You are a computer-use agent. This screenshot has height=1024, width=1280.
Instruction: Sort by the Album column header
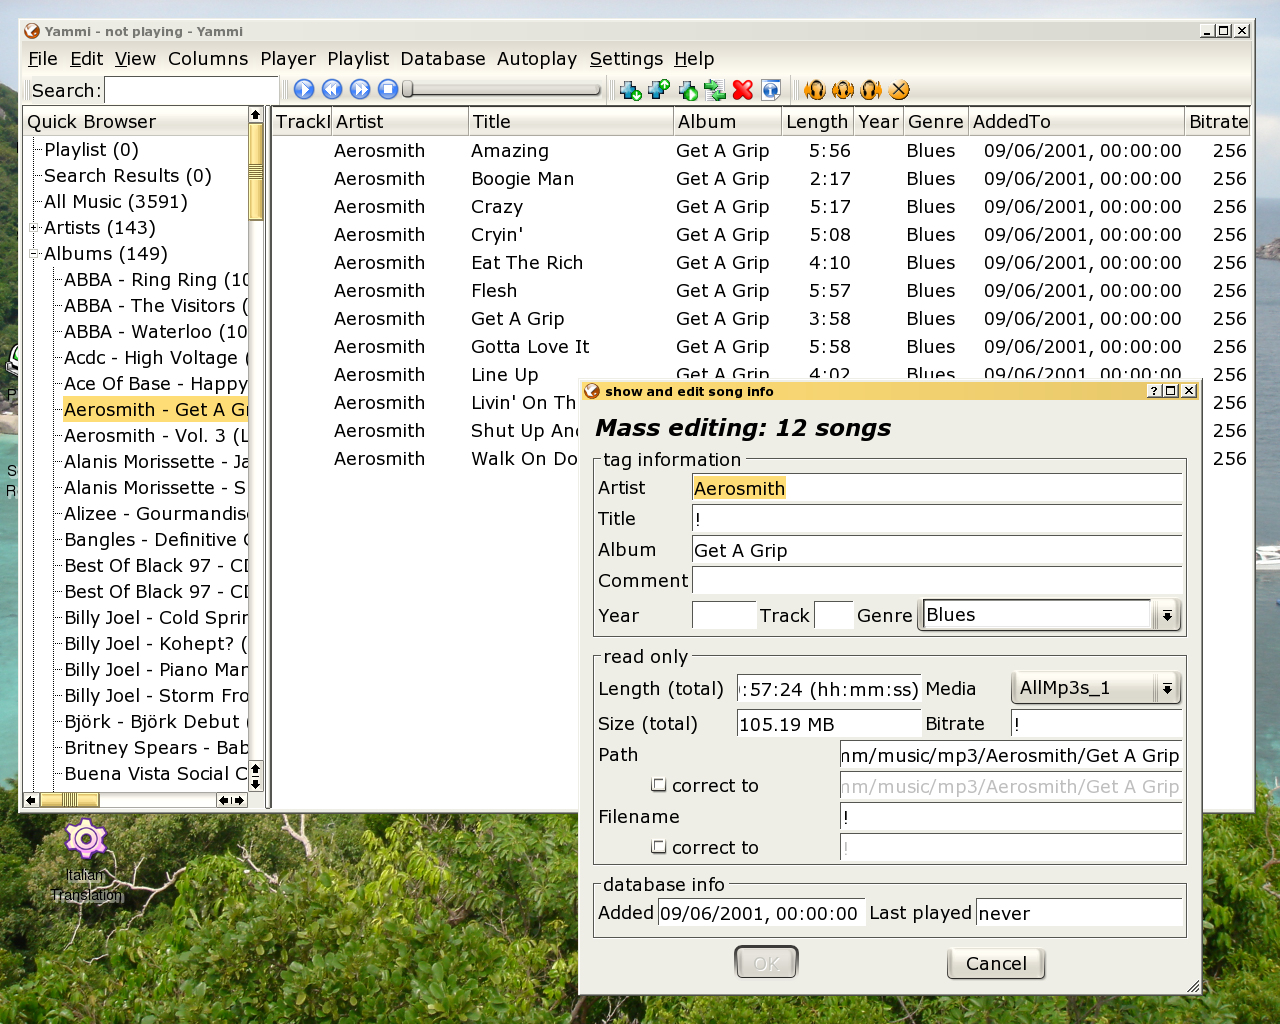click(728, 122)
